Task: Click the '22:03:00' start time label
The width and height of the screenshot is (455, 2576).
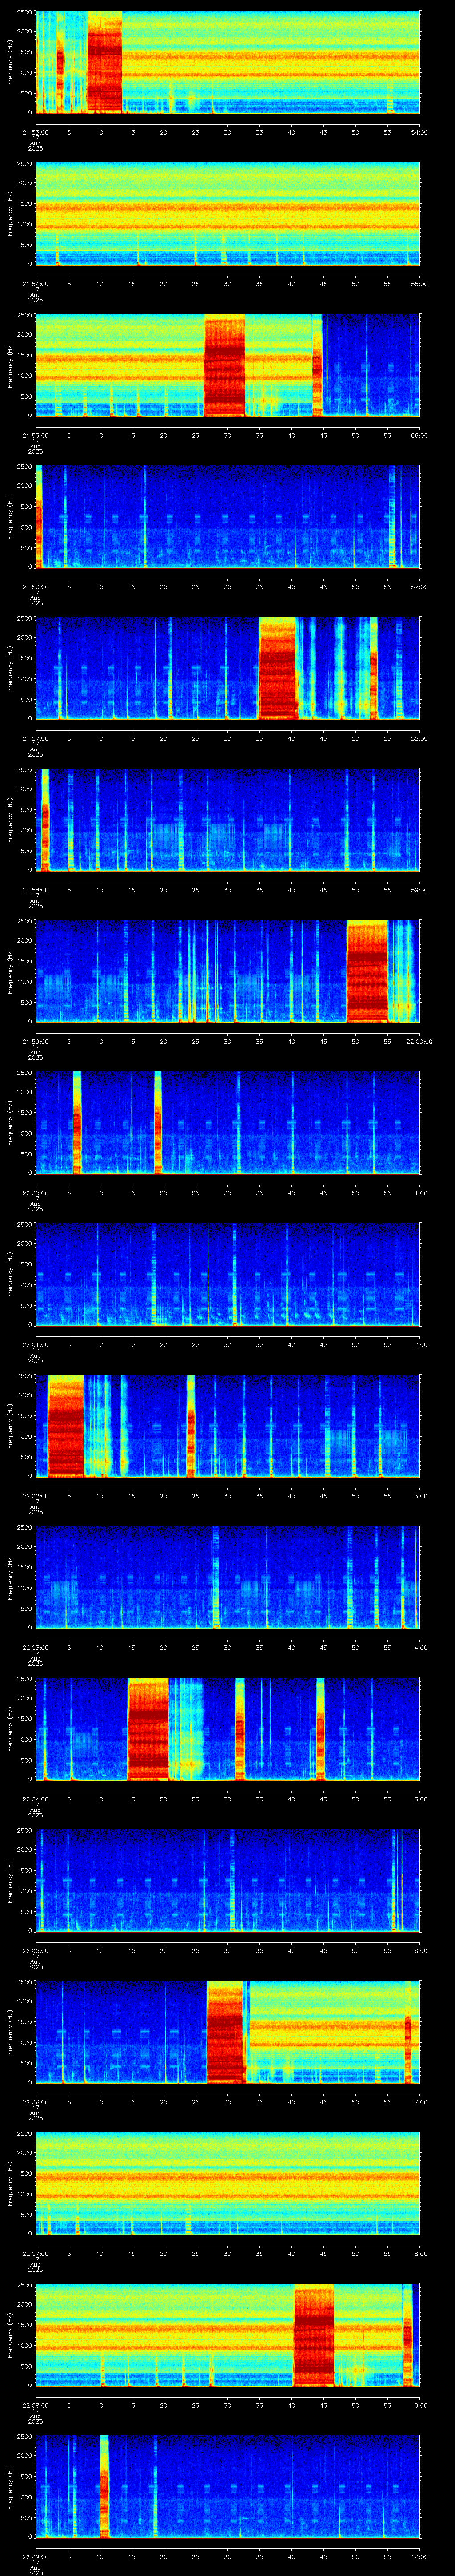Action: pos(36,1647)
